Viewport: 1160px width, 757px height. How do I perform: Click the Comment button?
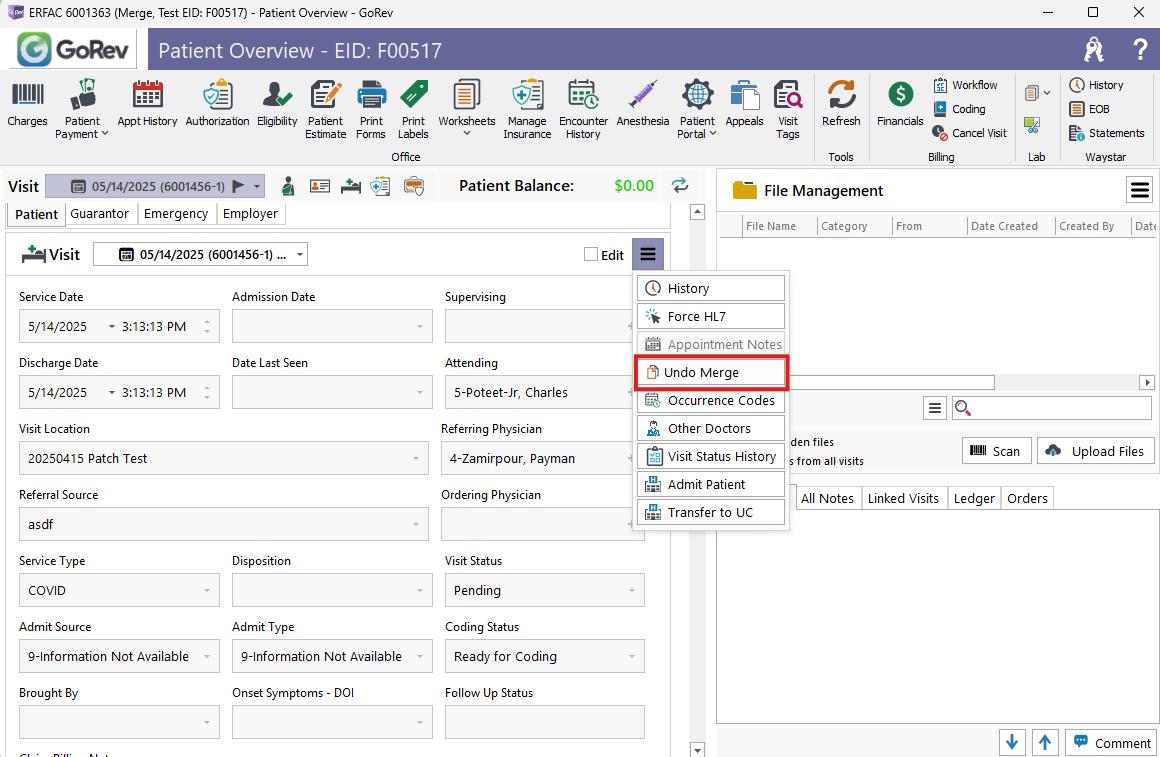[1112, 742]
